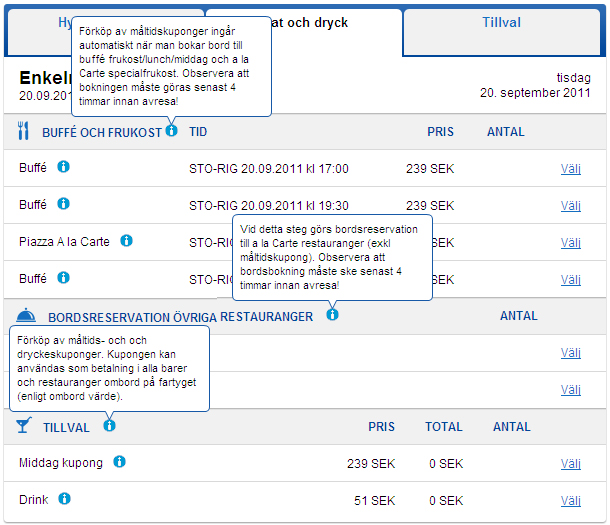
Task: Switch to the Tillval tab at top
Action: pos(500,23)
